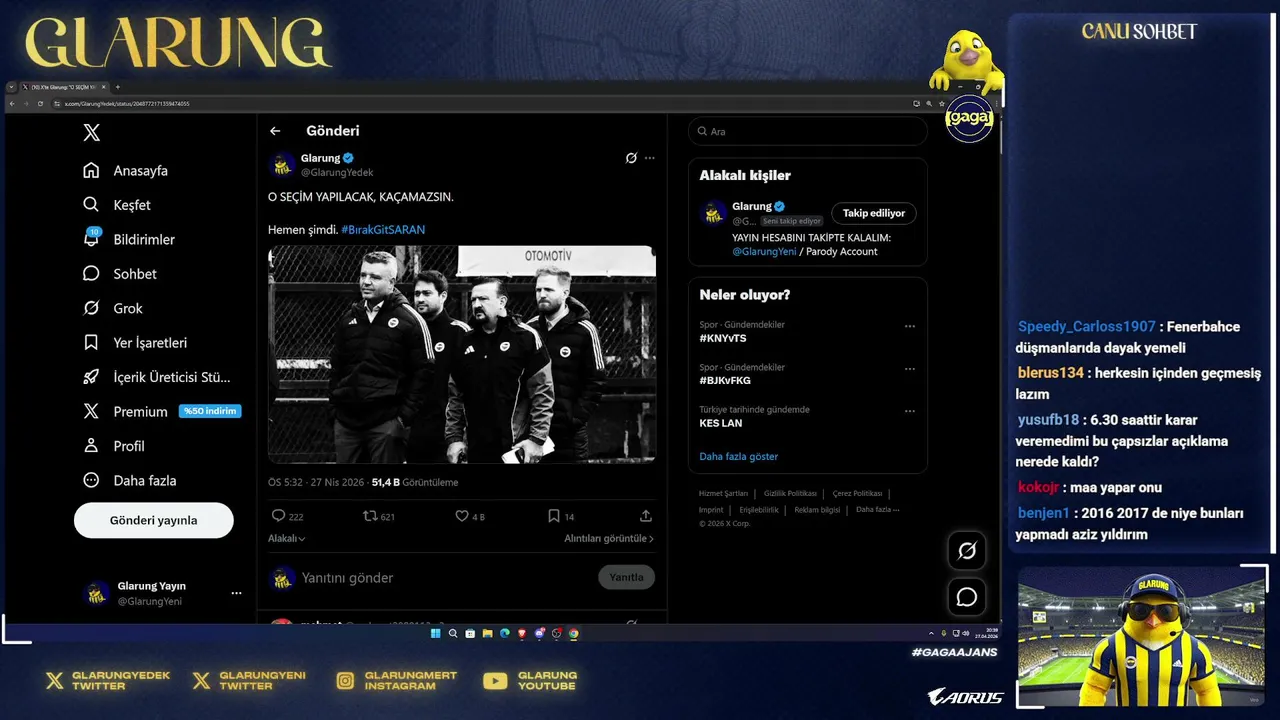Screen dimensions: 1280x720
Task: Open the #BırakGitSARAN hashtag
Action: [x=383, y=229]
